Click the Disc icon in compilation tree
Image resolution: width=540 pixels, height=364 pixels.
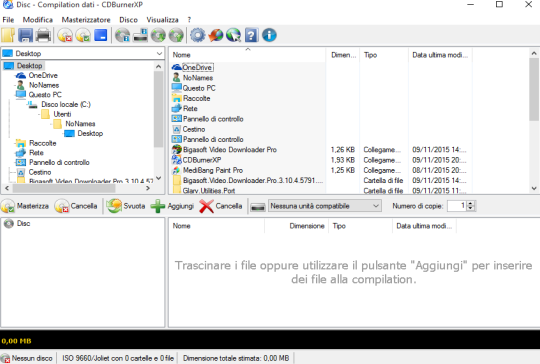tap(9, 223)
